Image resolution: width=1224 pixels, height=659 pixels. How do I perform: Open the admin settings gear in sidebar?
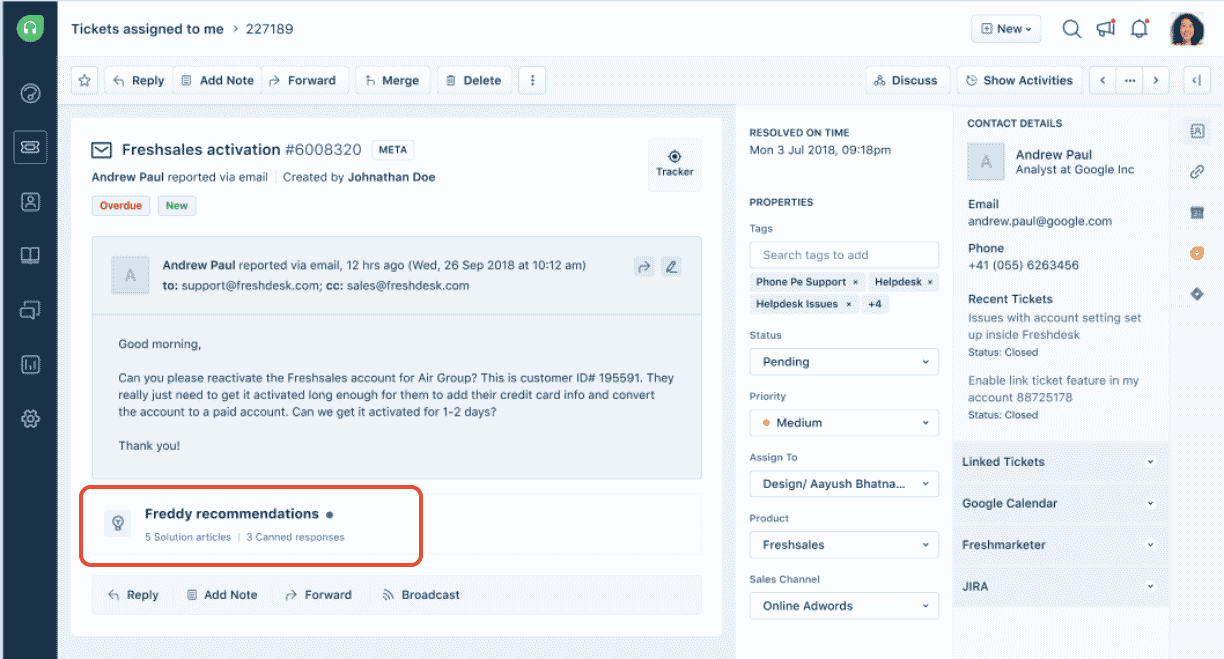30,419
